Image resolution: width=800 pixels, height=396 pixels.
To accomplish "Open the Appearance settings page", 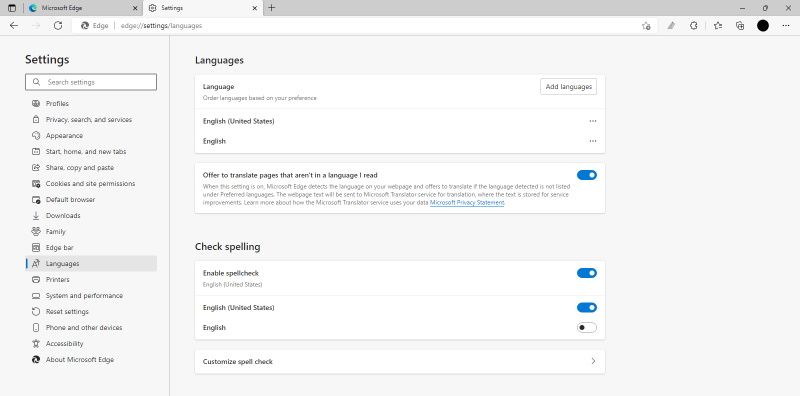I will [x=91, y=136].
